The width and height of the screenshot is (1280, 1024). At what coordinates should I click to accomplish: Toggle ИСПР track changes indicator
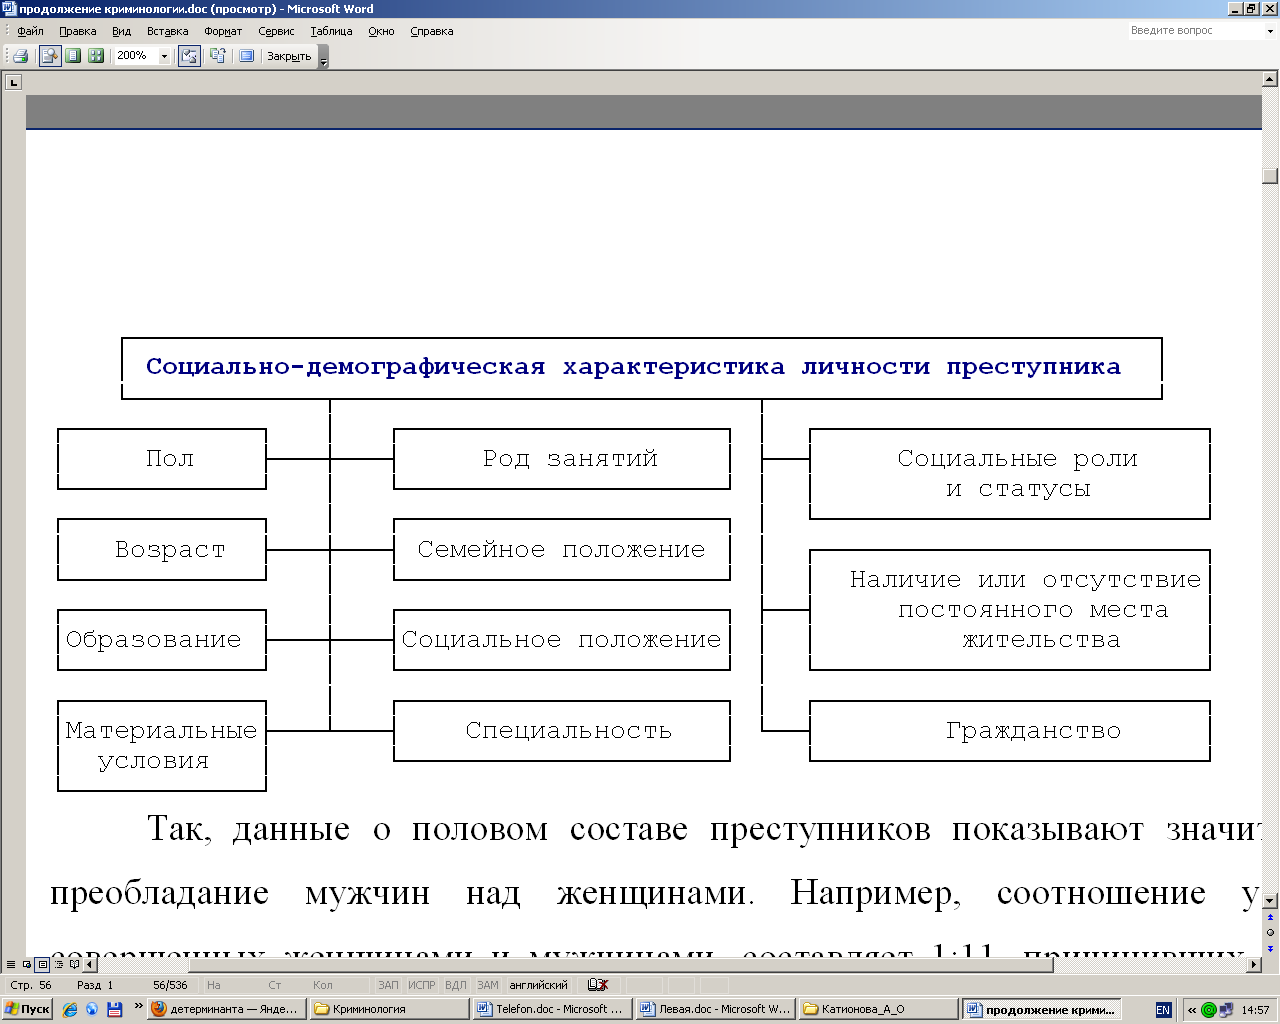pos(421,985)
